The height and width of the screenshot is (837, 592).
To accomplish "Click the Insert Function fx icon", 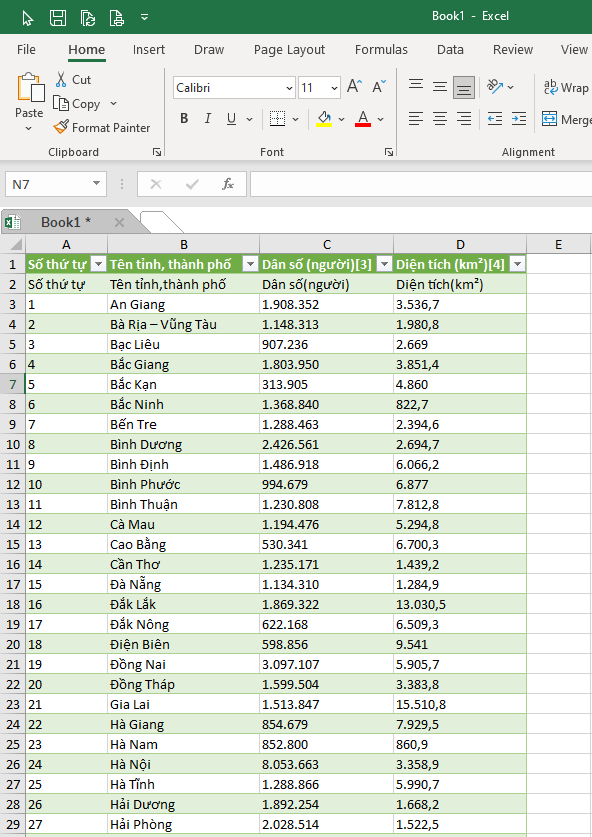I will [x=228, y=184].
